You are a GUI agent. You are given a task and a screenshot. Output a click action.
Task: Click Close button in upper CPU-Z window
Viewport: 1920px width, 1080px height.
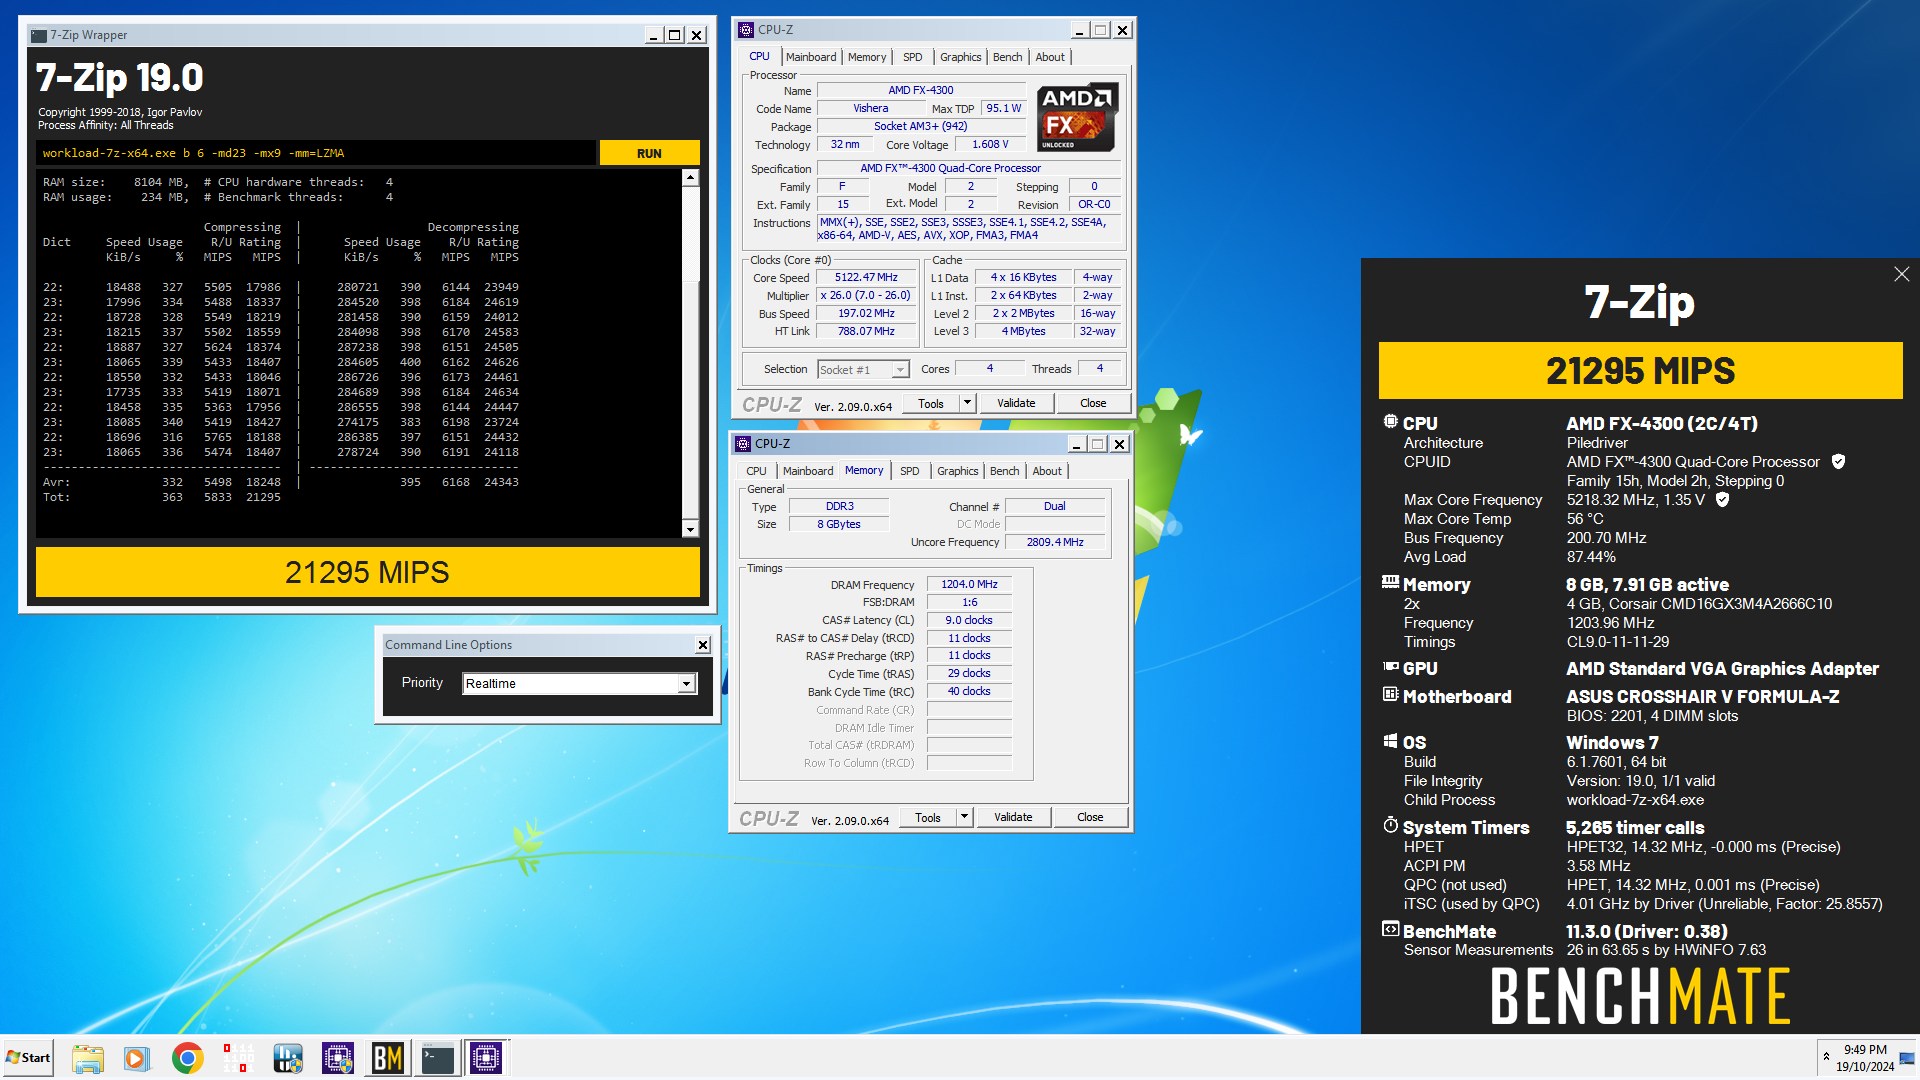click(1093, 403)
